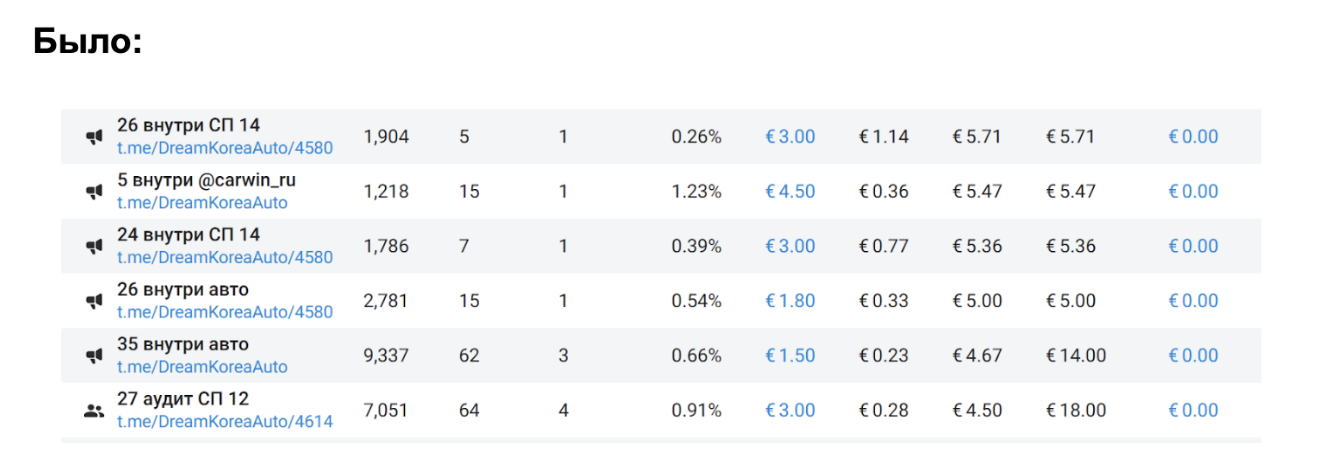Click the €4.50 CPM value
Viewport: 1318px width, 472px height.
(790, 192)
